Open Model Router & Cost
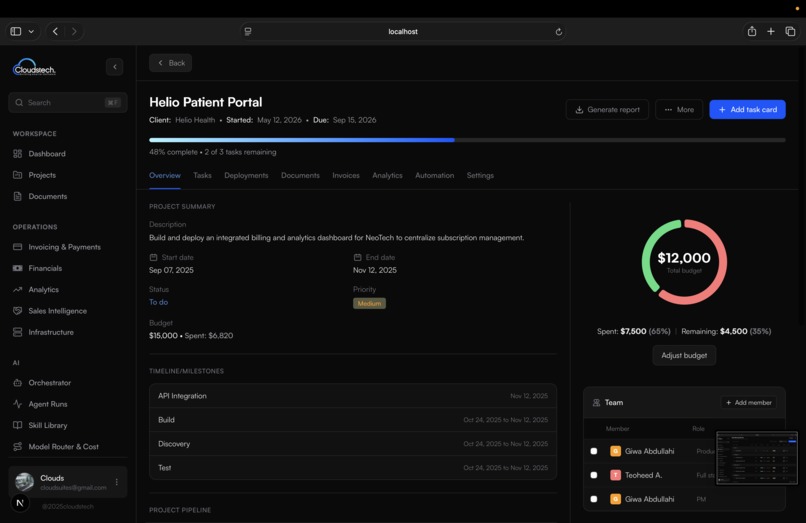 click(x=56, y=446)
